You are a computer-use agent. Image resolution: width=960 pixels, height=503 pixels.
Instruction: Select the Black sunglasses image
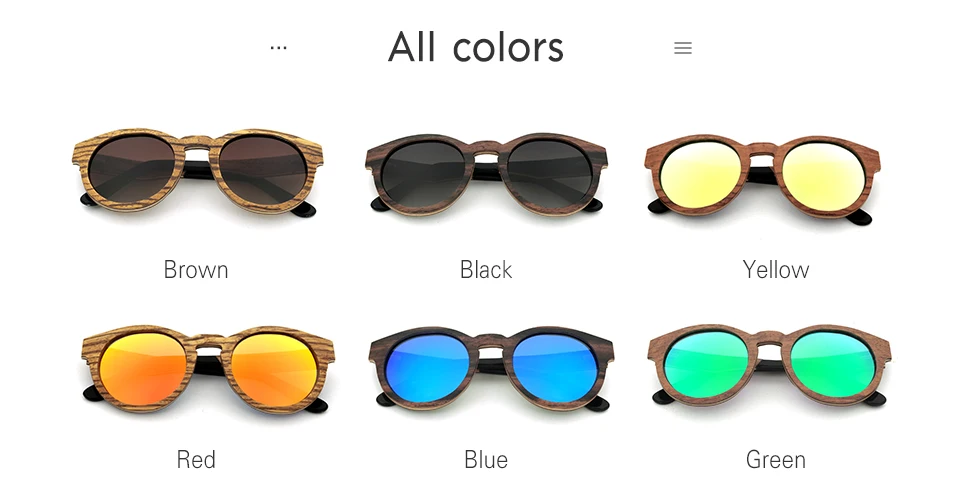[x=486, y=174]
